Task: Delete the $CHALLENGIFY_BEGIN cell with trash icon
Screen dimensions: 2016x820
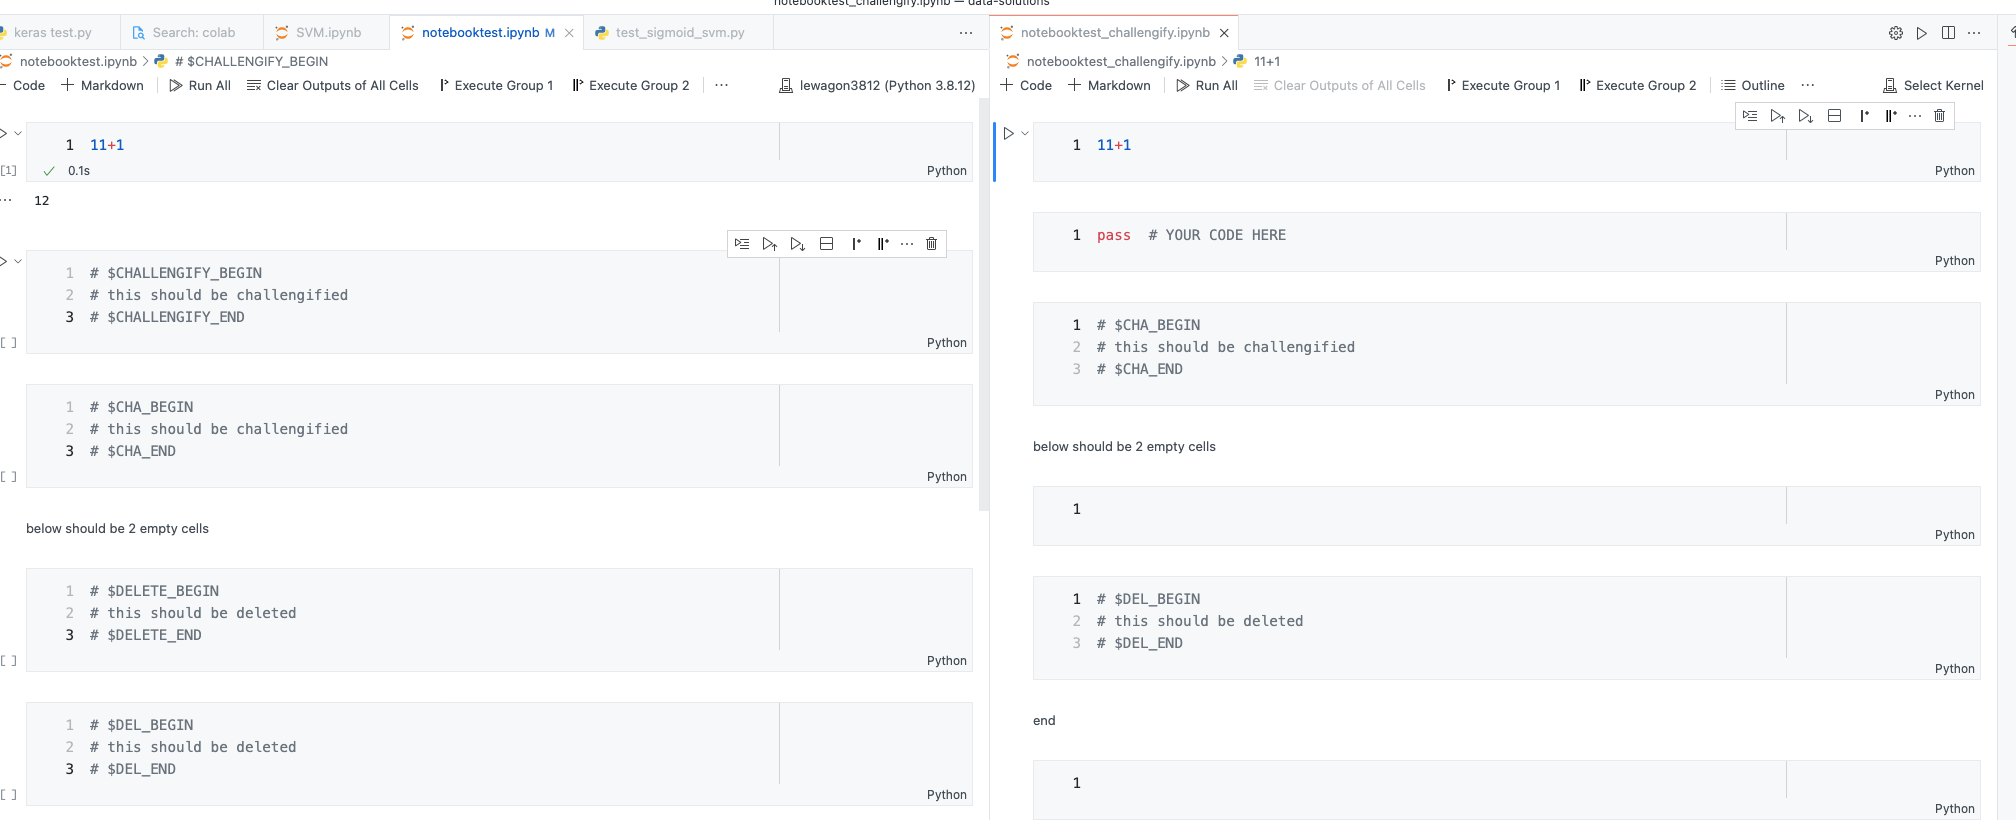Action: coord(931,244)
